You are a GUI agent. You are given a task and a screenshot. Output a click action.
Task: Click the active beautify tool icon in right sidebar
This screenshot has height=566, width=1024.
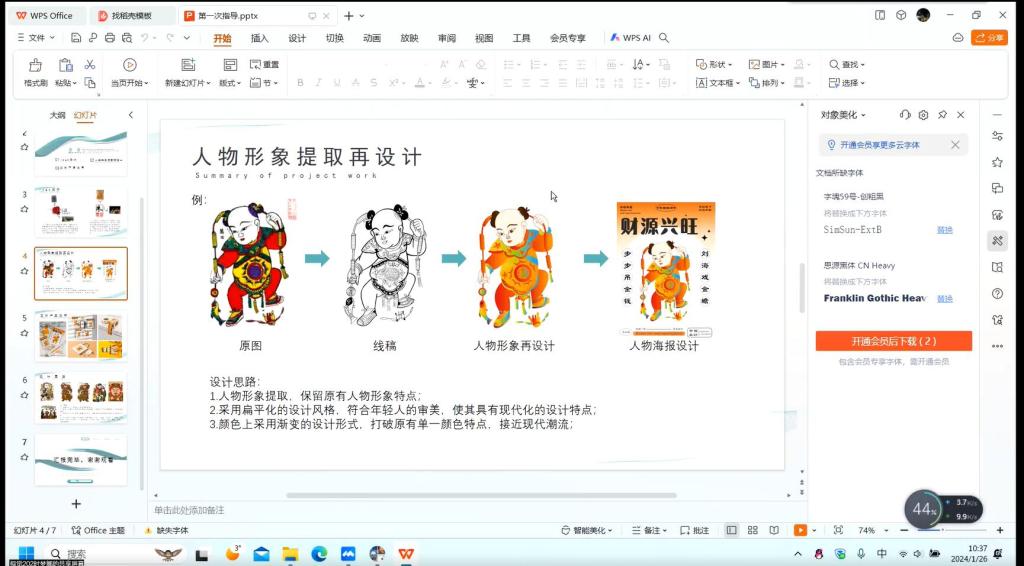(997, 241)
